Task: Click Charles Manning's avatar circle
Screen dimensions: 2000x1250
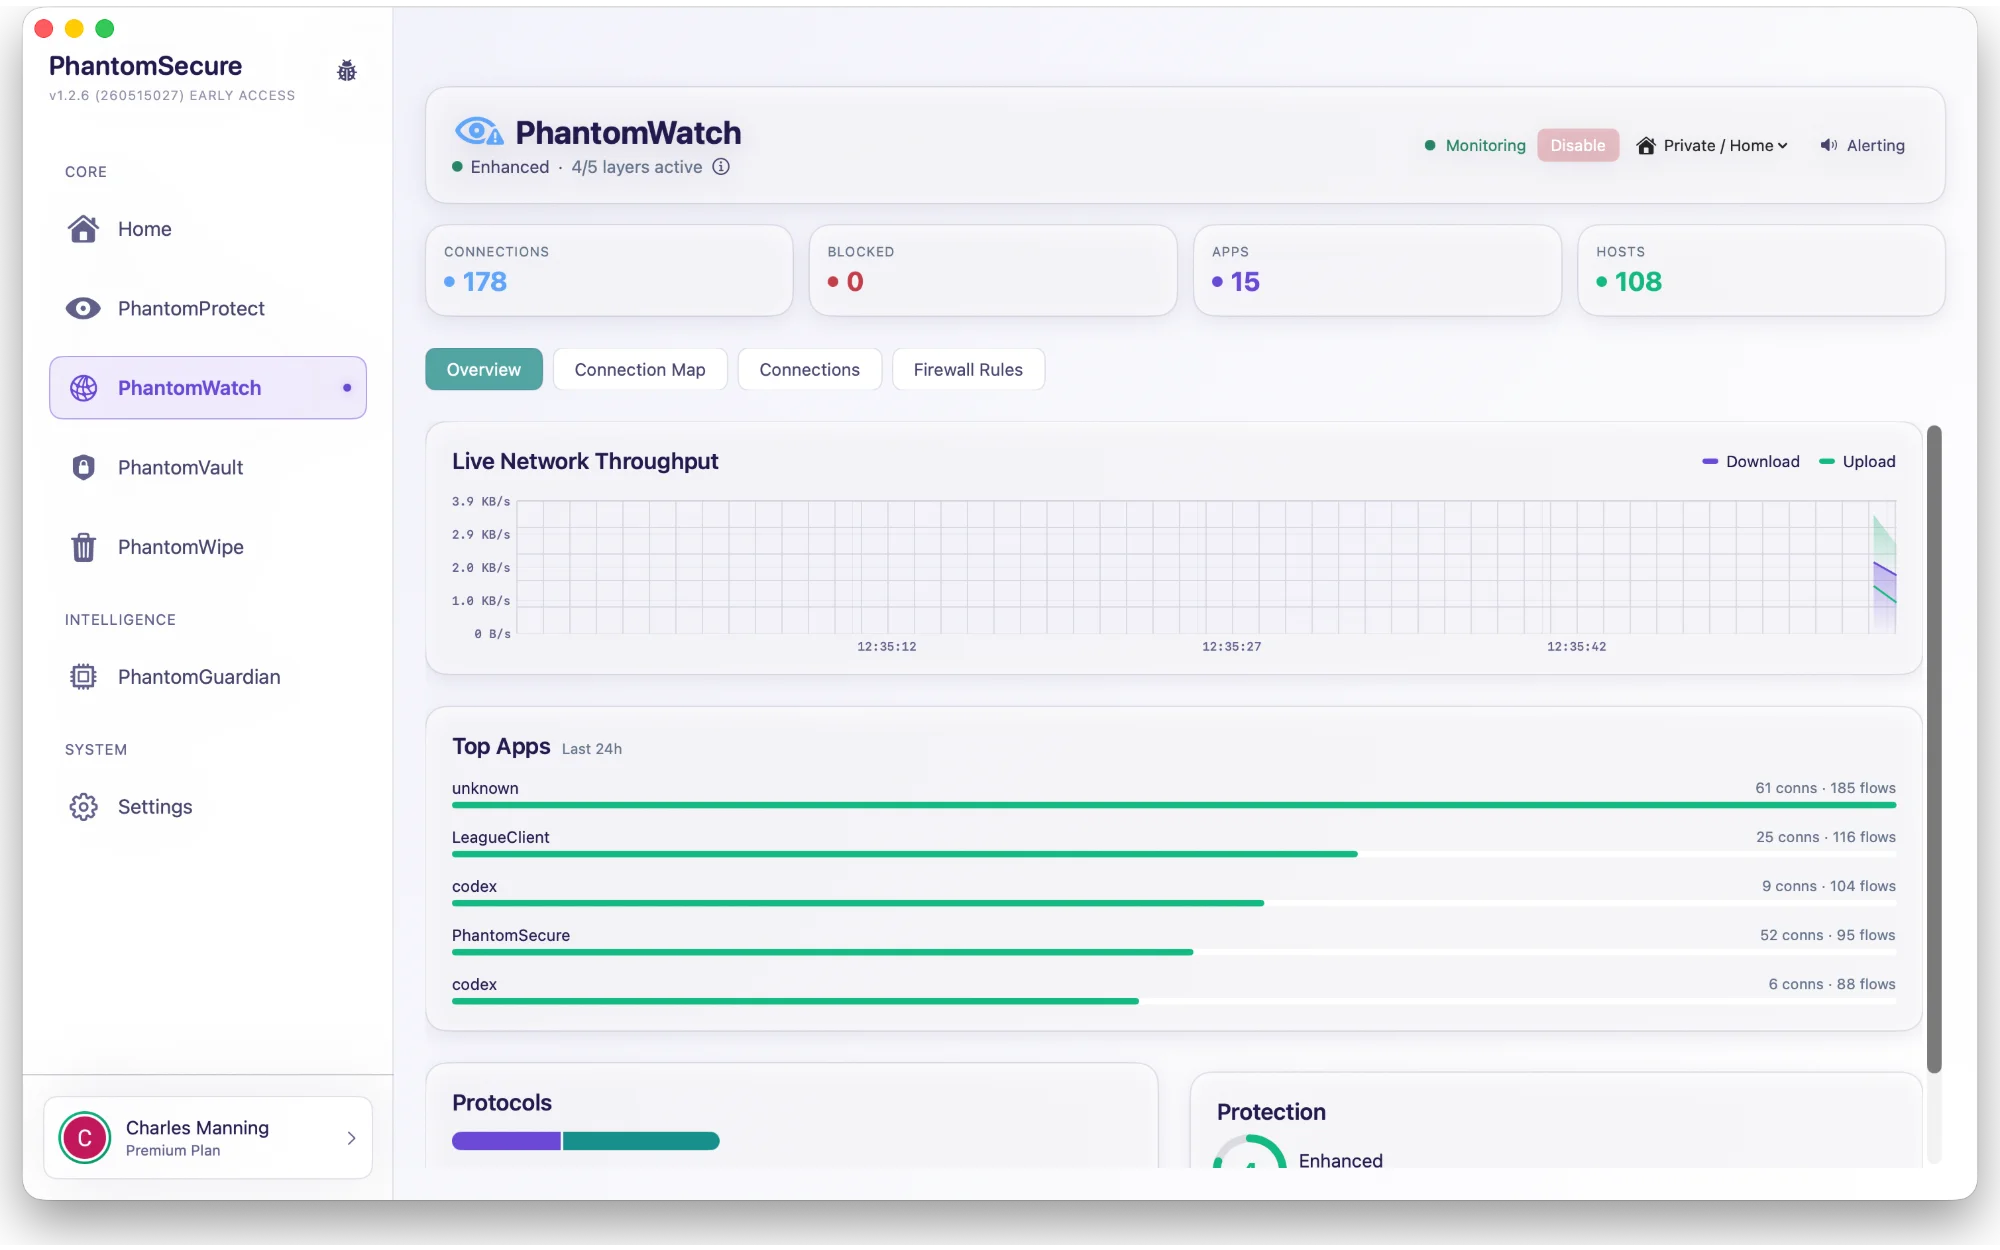Action: 85,1138
